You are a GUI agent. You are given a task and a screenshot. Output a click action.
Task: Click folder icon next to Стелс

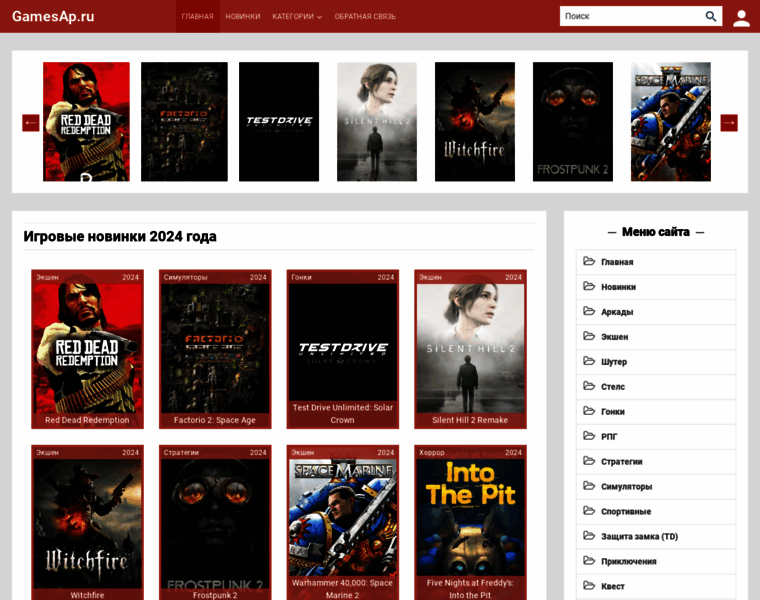(x=589, y=386)
